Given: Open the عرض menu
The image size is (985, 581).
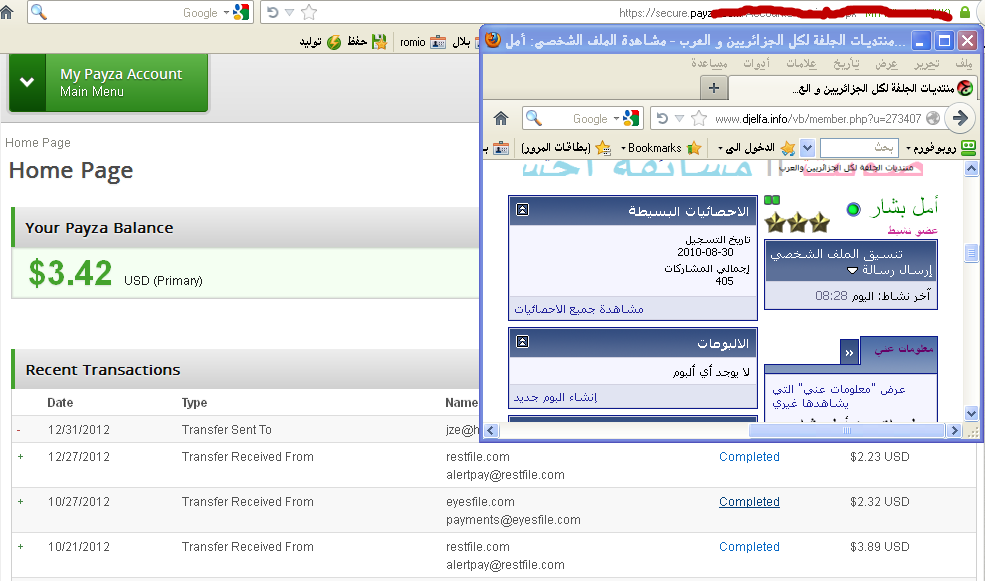Looking at the screenshot, I should coord(886,63).
